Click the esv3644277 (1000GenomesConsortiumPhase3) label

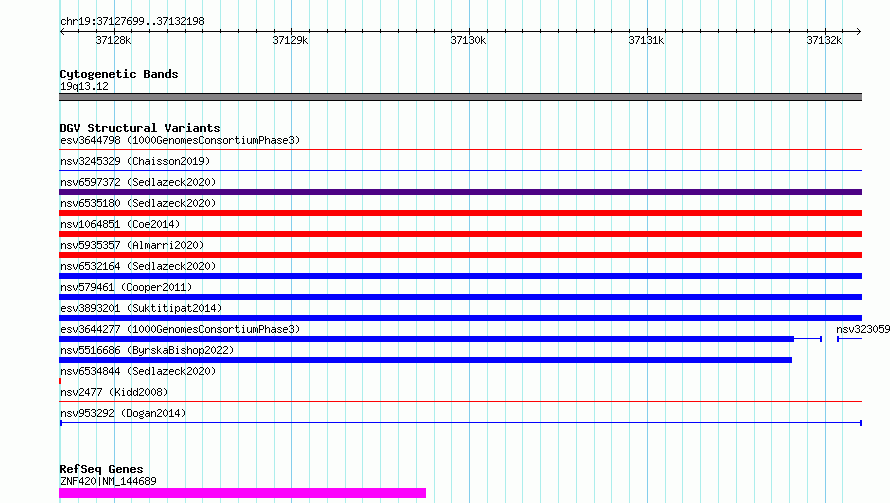click(180, 329)
